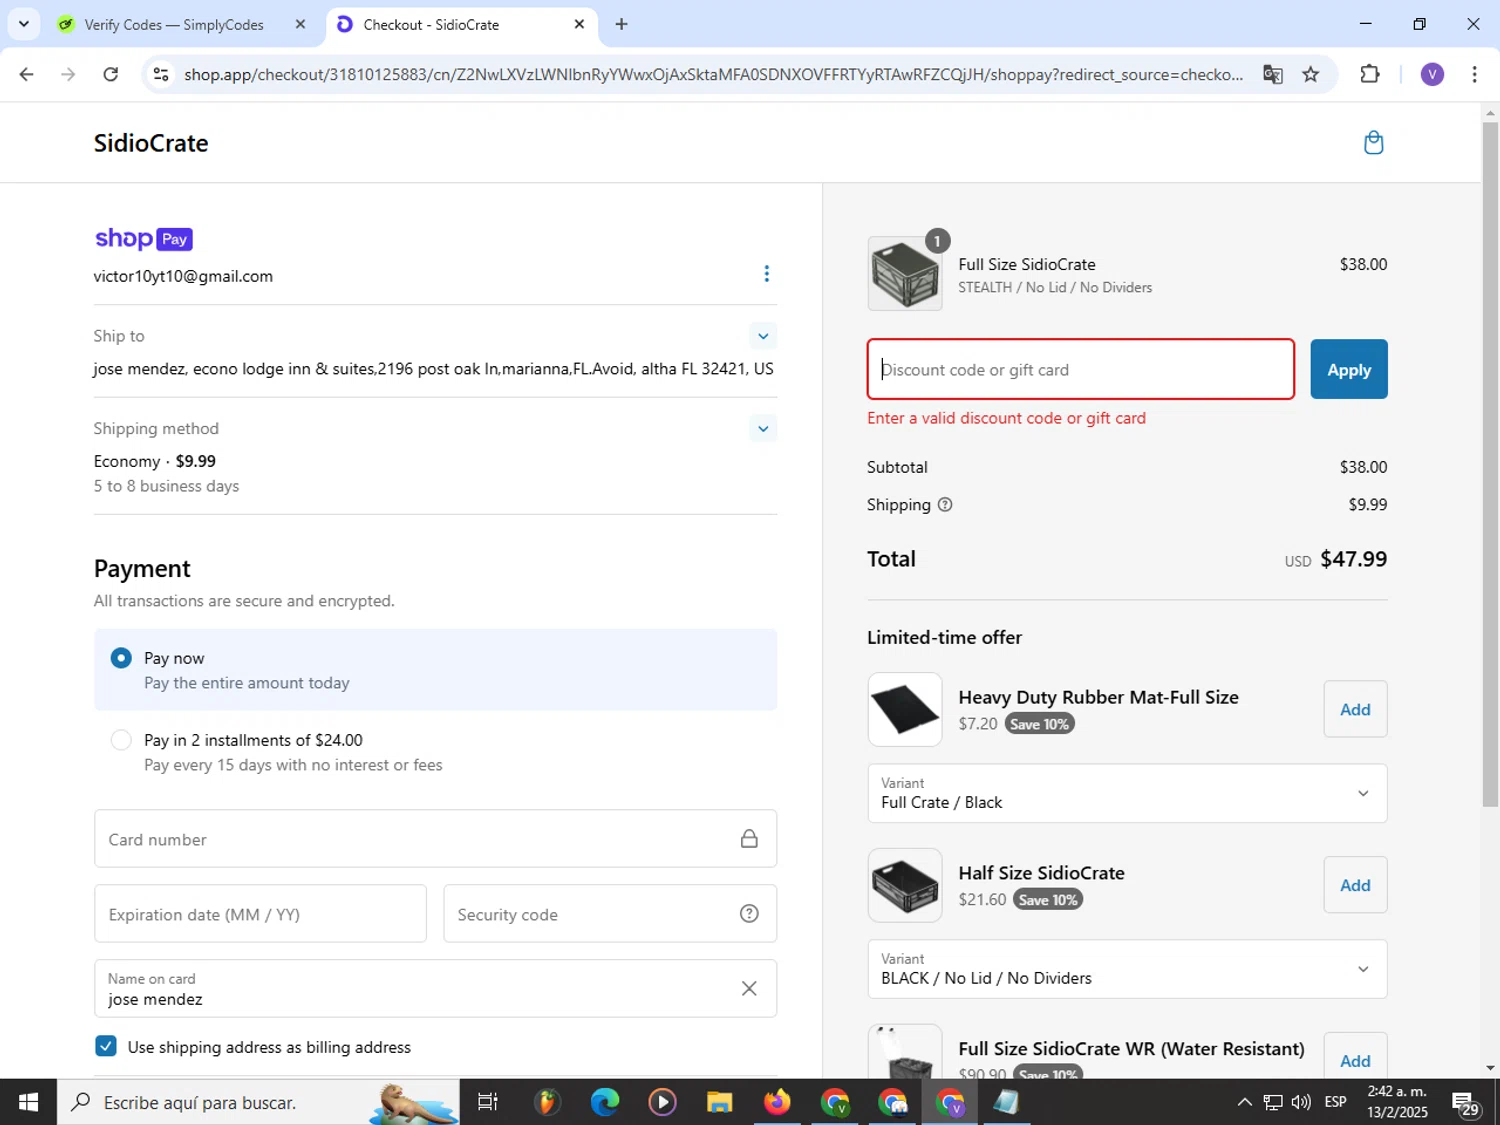Switch to the Verify Codes SimplyCodes tab
The image size is (1500, 1125).
174,25
